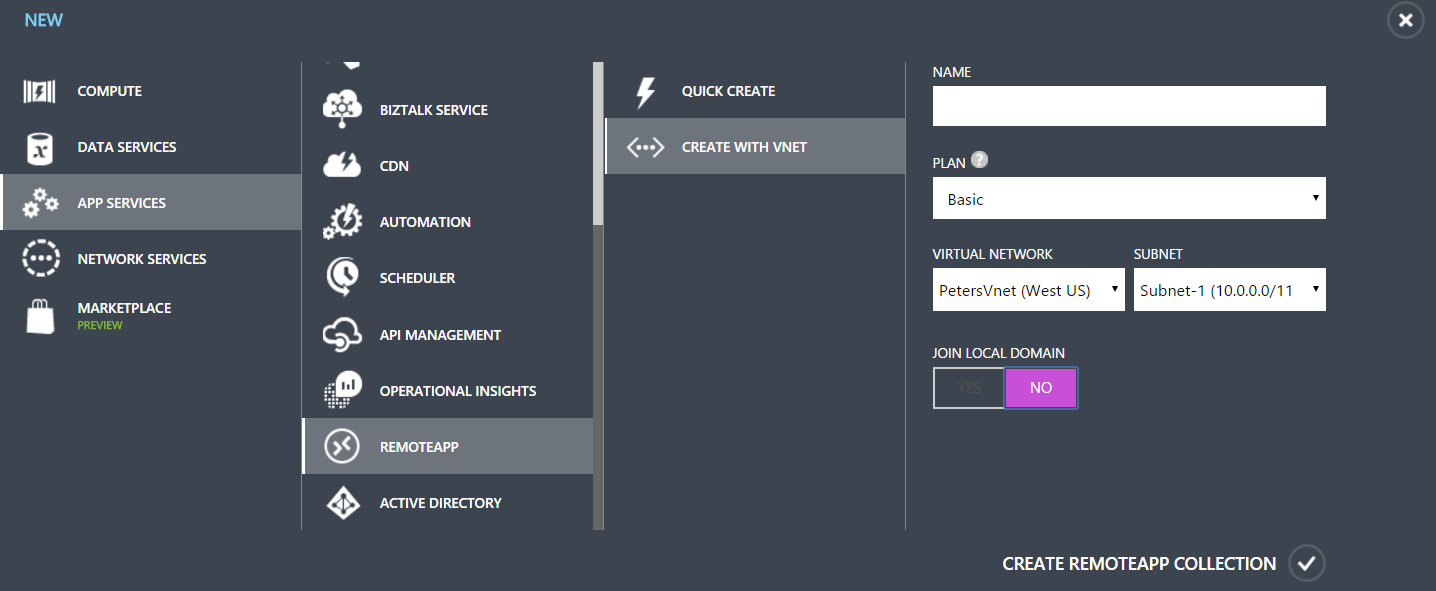Click the Network Services dotted circle icon

pyautogui.click(x=40, y=259)
